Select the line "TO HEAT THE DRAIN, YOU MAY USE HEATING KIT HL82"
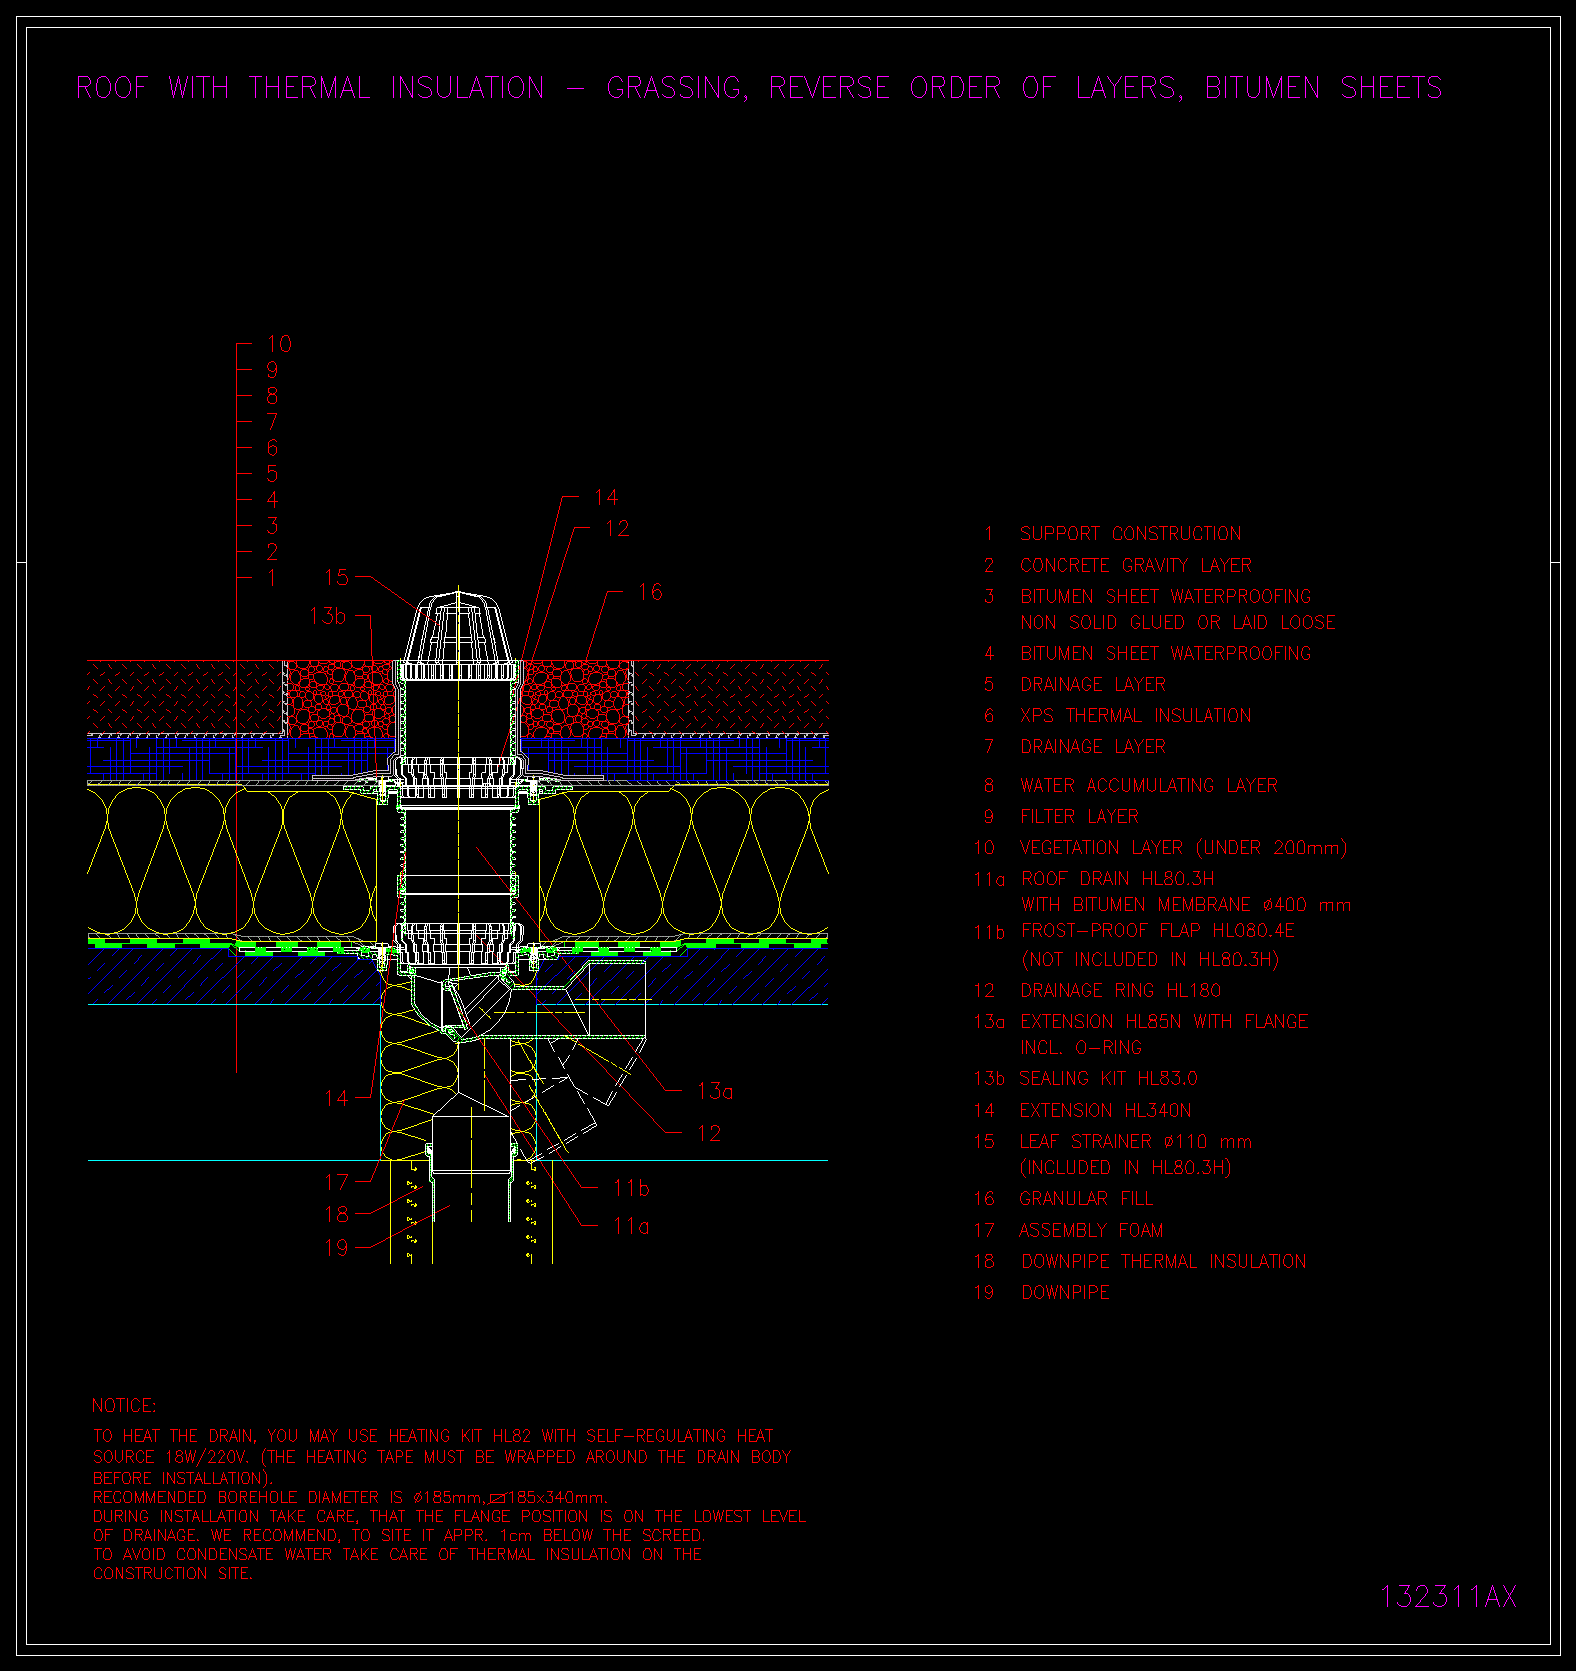The image size is (1576, 1671). [x=433, y=1435]
